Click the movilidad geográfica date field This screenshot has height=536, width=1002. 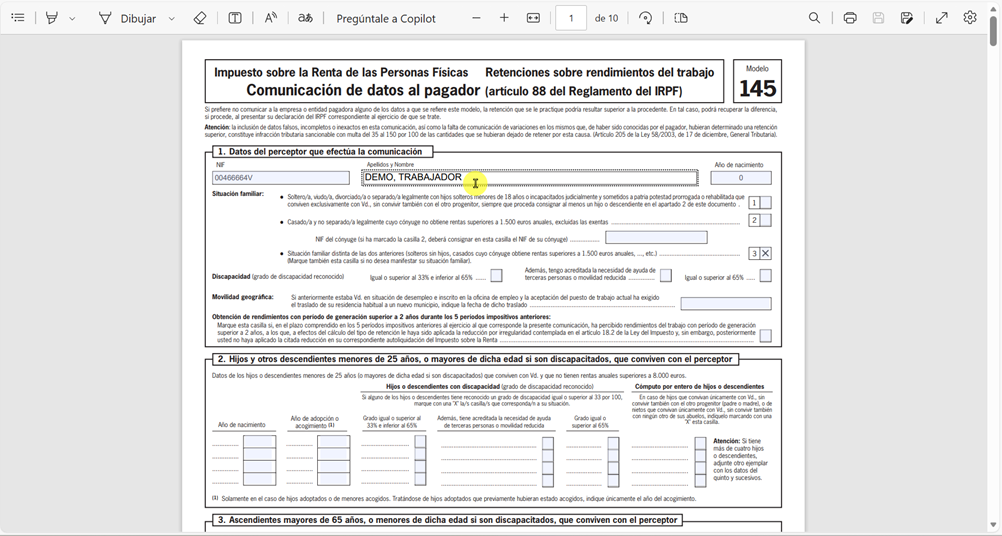click(x=726, y=303)
